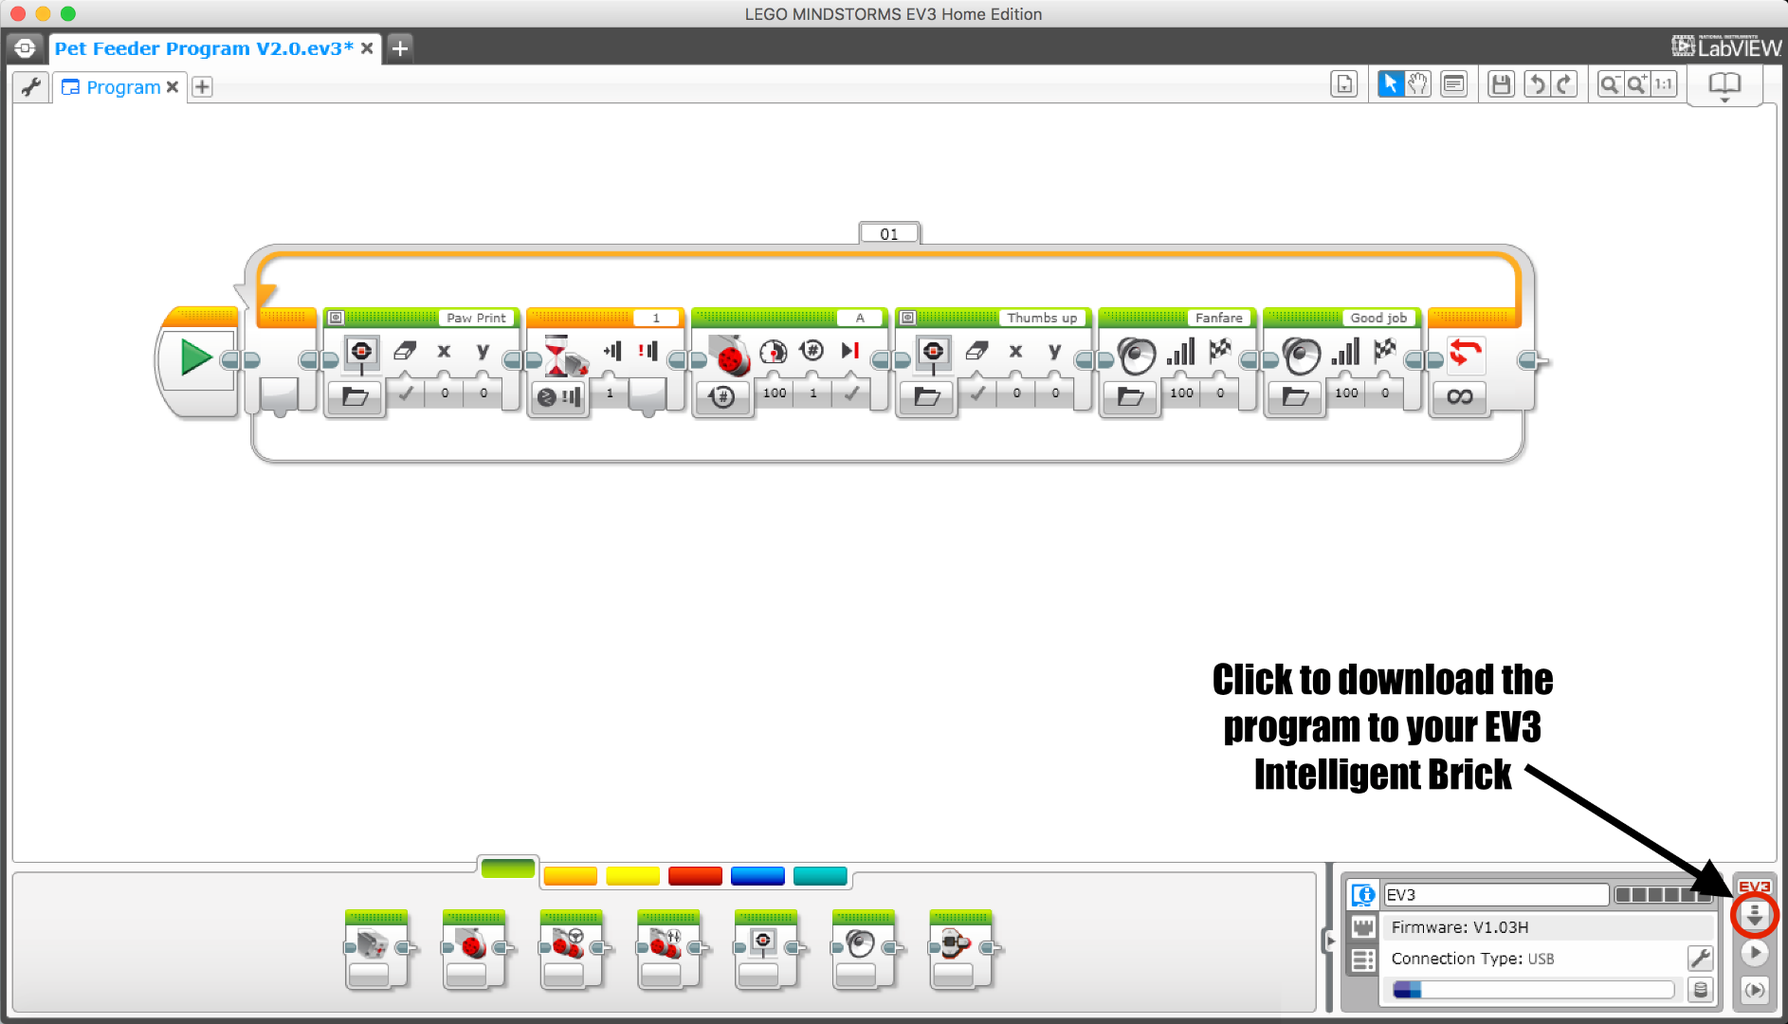Open the Content Editor book icon
This screenshot has width=1788, height=1024.
coord(1724,85)
